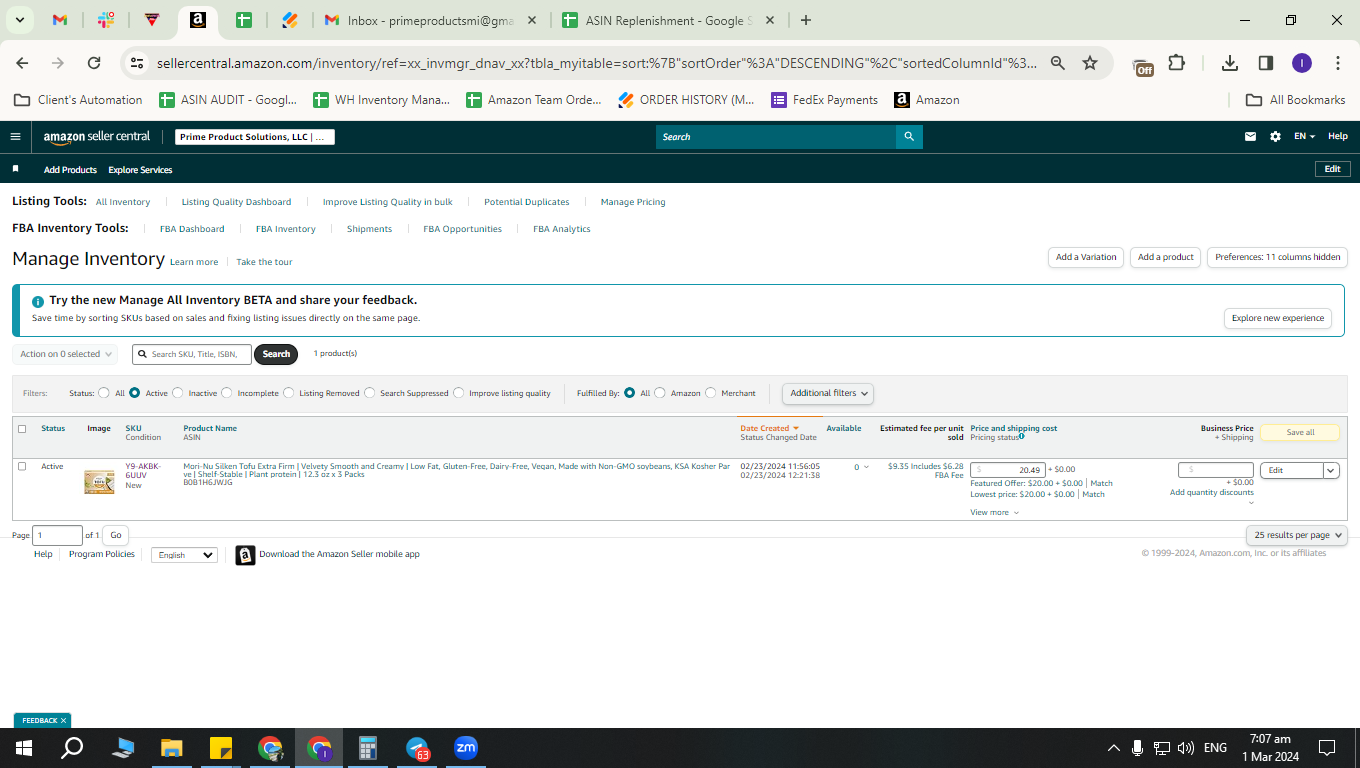This screenshot has width=1360, height=768.
Task: Click the search magnifier button in header
Action: point(909,137)
